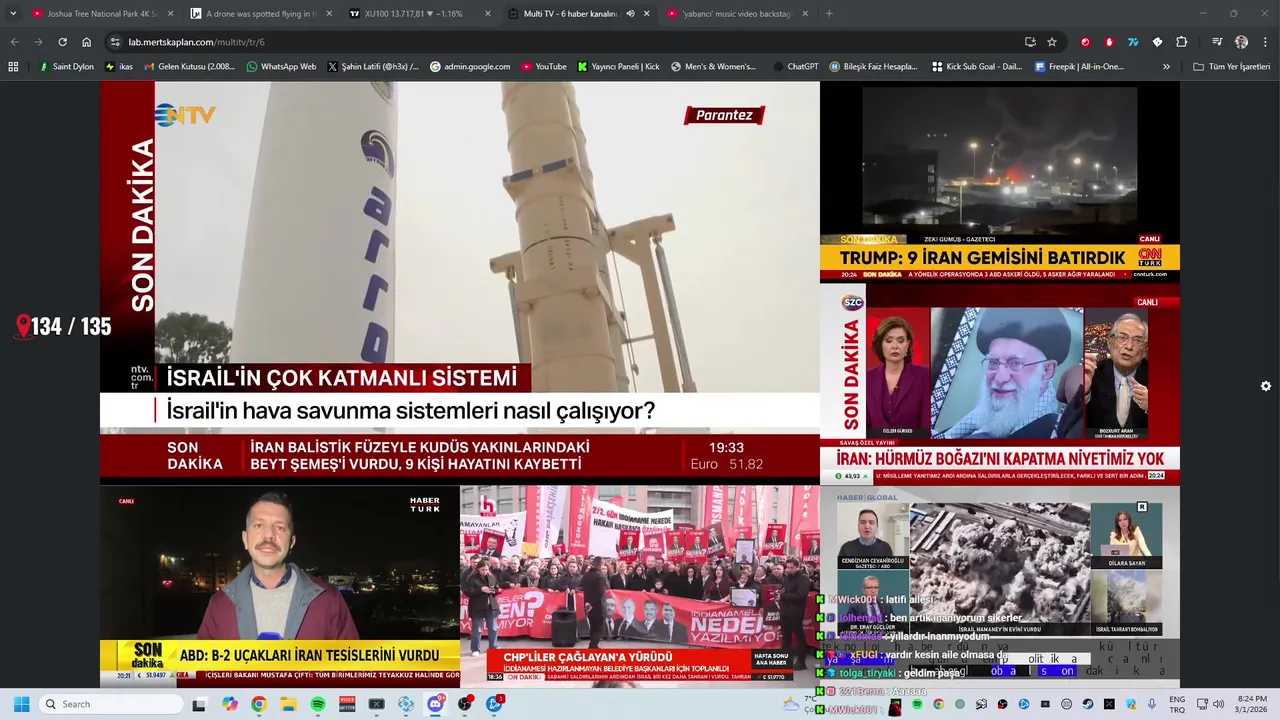Click the install app icon in address bar
The width and height of the screenshot is (1280, 720).
coord(1030,42)
